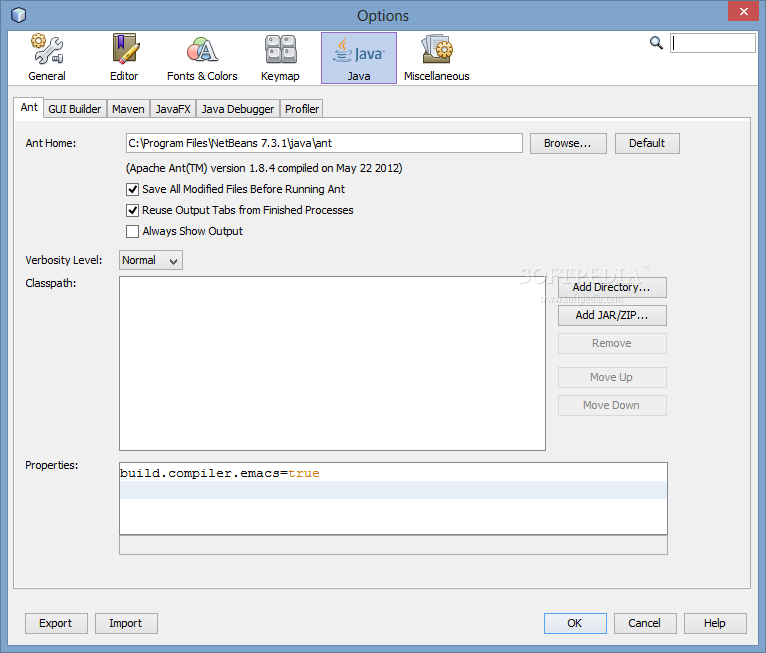Screen dimensions: 766x653
Task: Click the Ant Home path field
Action: (324, 144)
